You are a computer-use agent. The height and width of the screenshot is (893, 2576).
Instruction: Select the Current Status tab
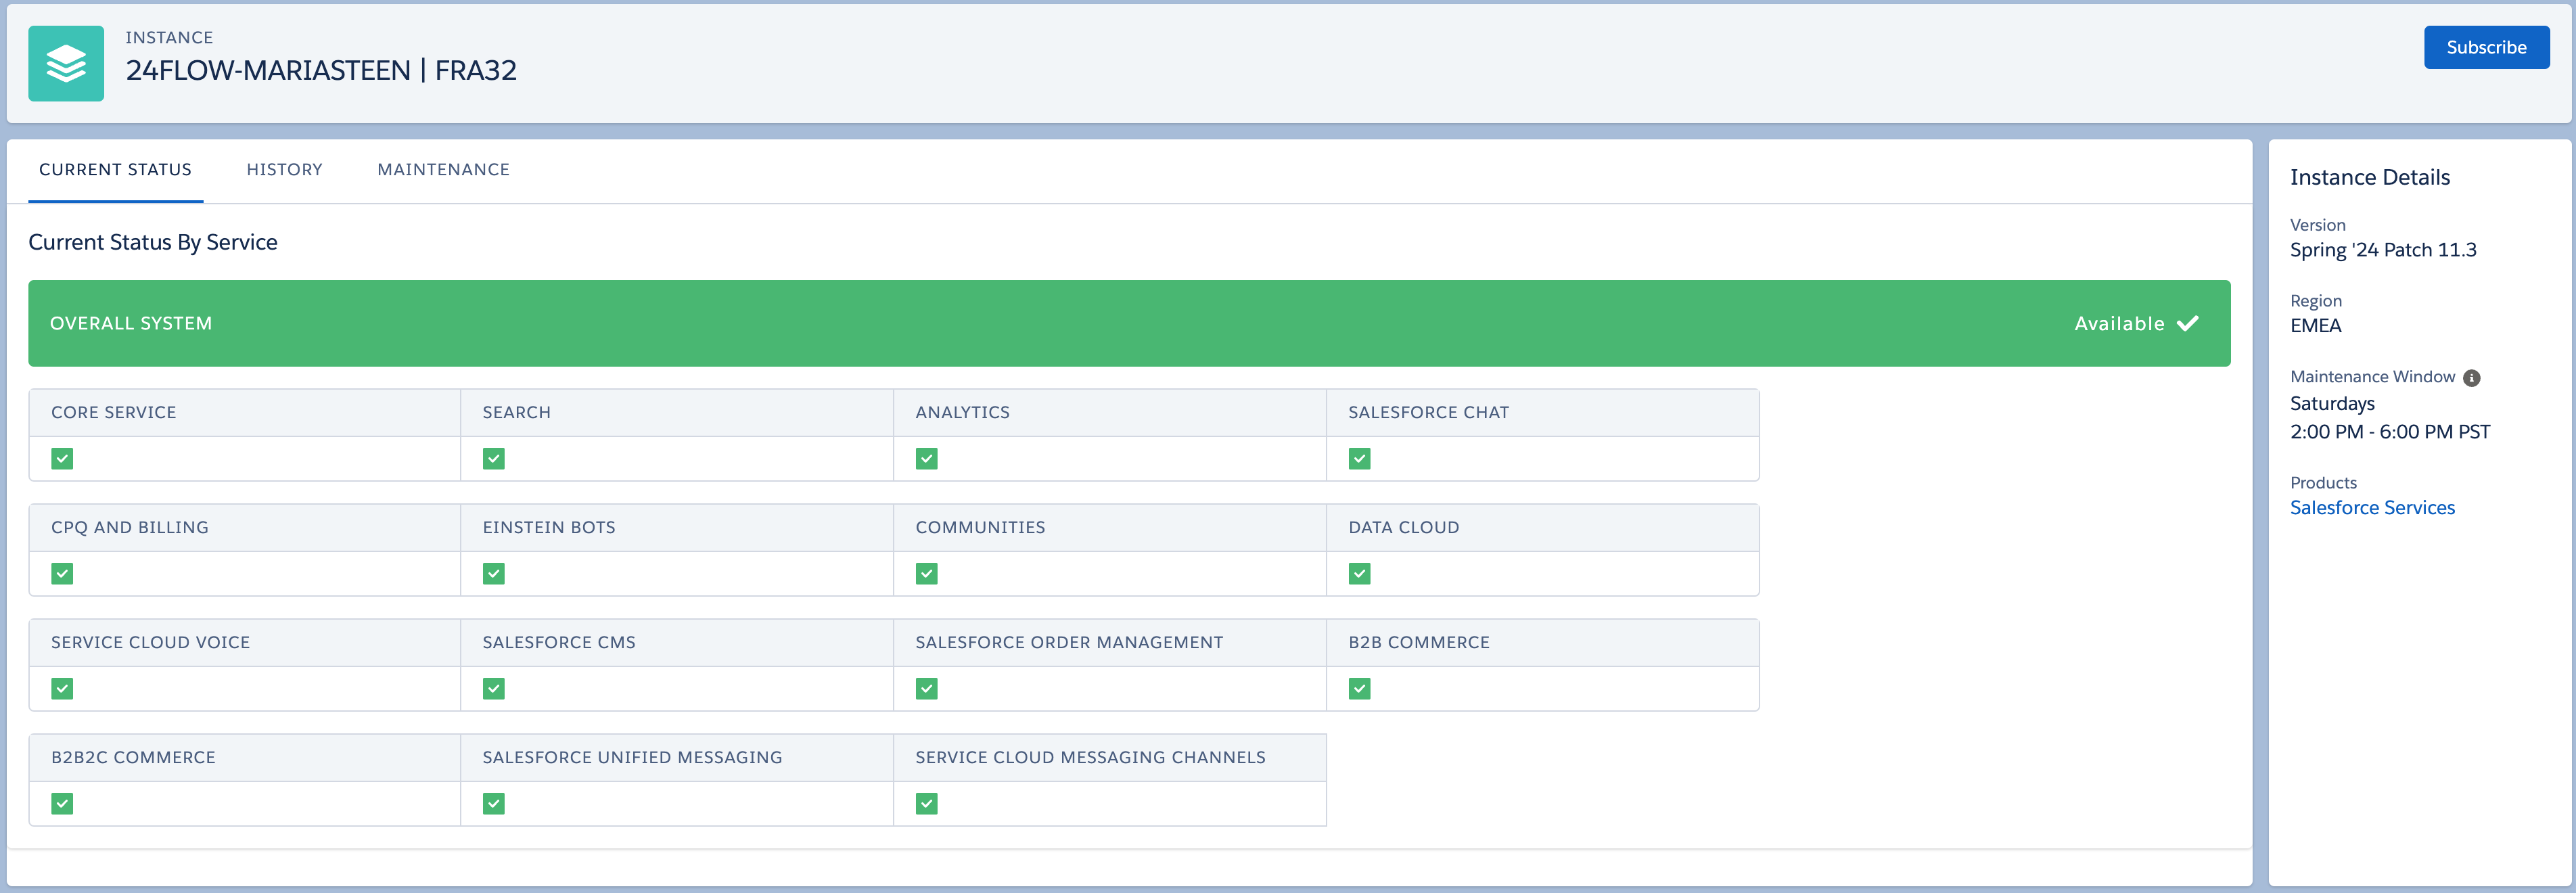115,170
